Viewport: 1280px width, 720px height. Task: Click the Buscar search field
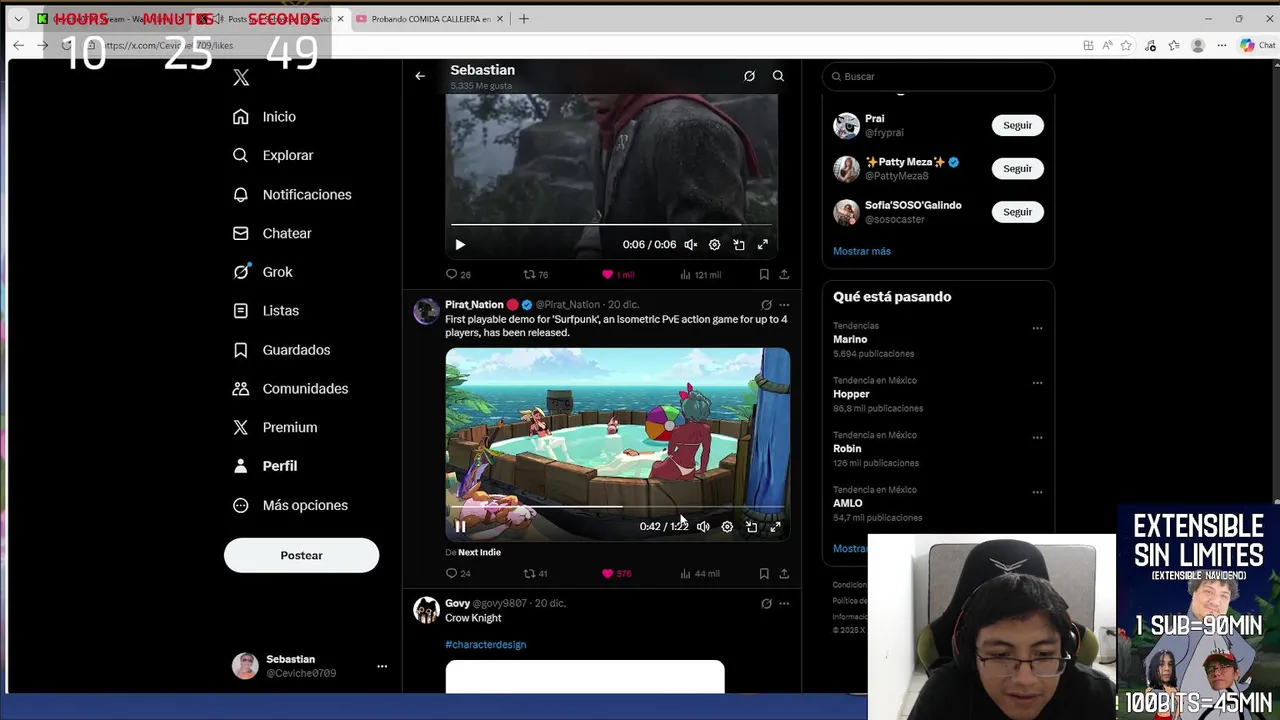[x=938, y=76]
